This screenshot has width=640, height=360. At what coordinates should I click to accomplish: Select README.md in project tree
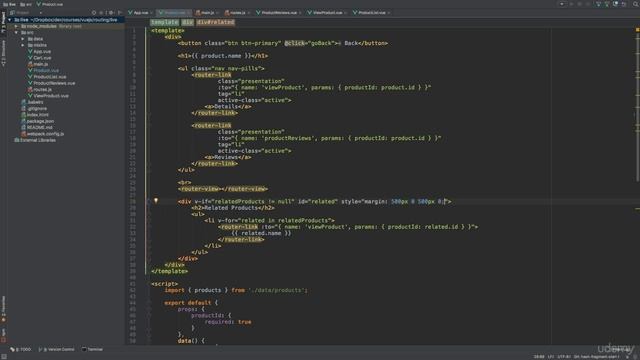pos(37,127)
